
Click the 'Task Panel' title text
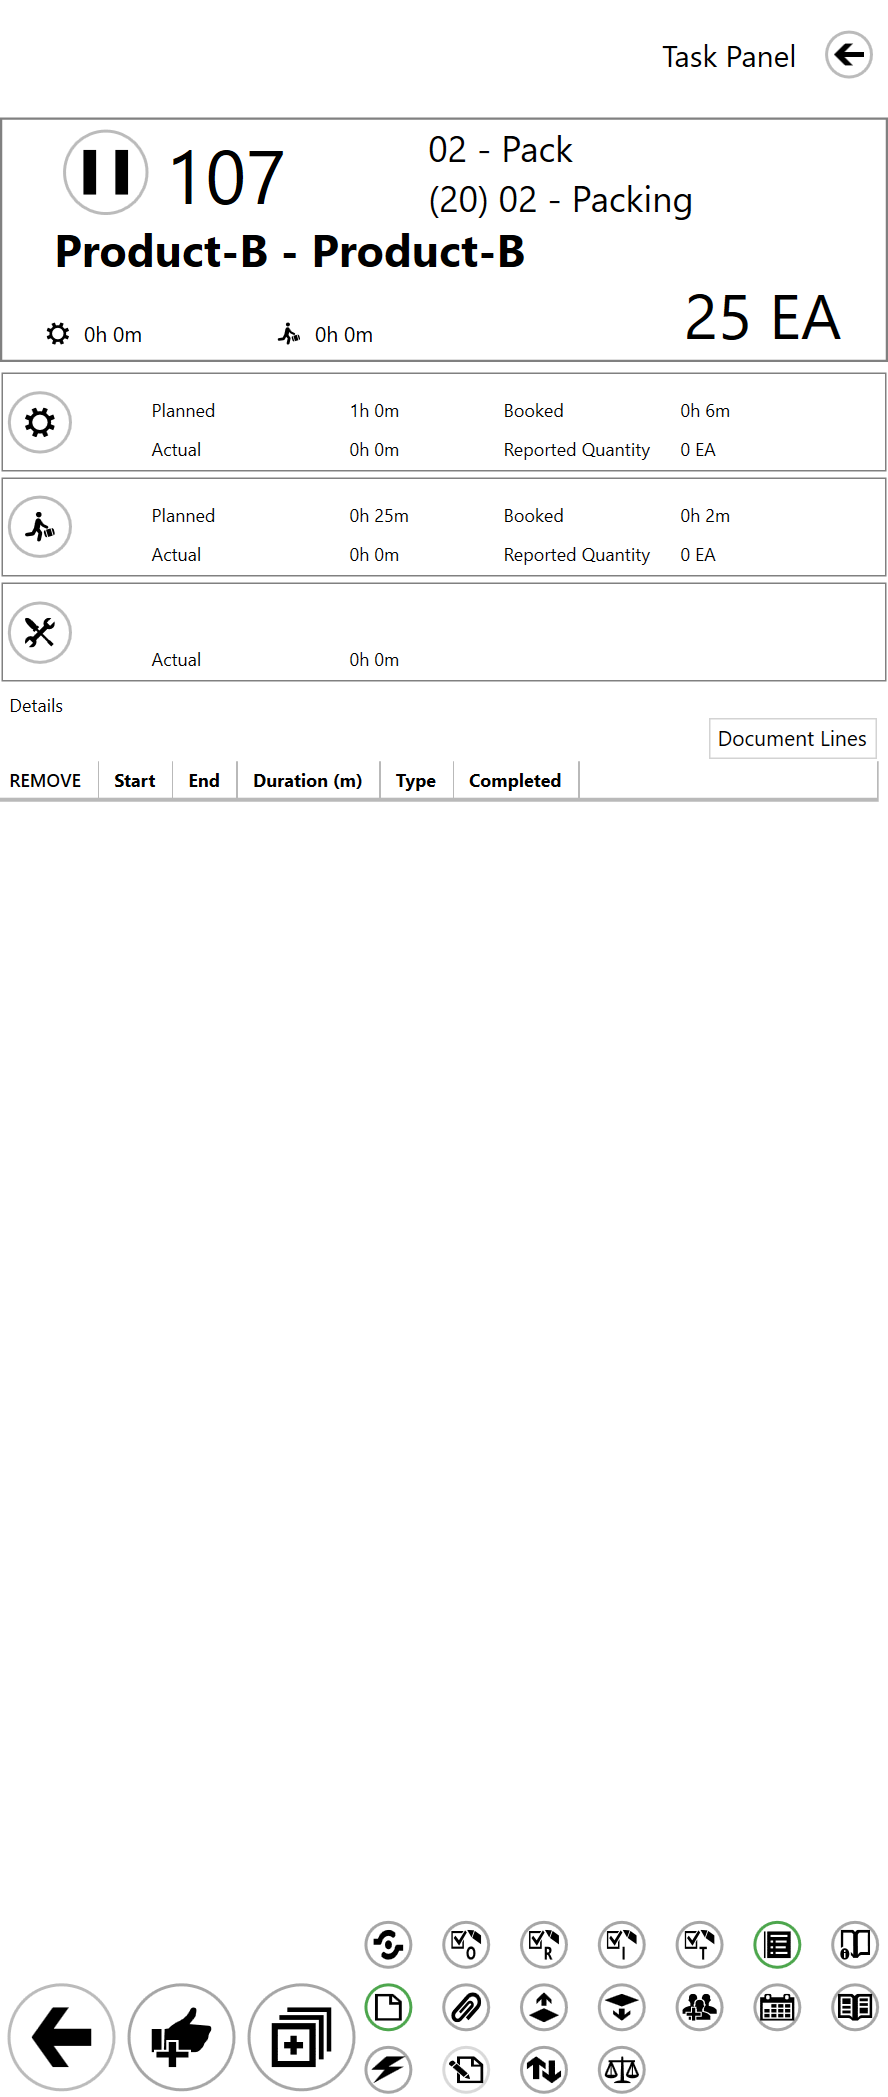pyautogui.click(x=729, y=57)
